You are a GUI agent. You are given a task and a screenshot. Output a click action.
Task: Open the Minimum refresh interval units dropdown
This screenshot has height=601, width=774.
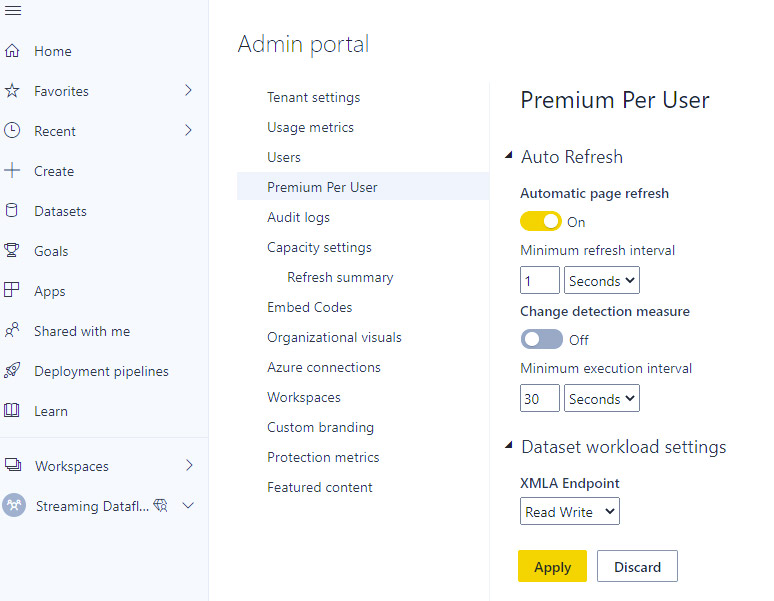click(x=602, y=280)
